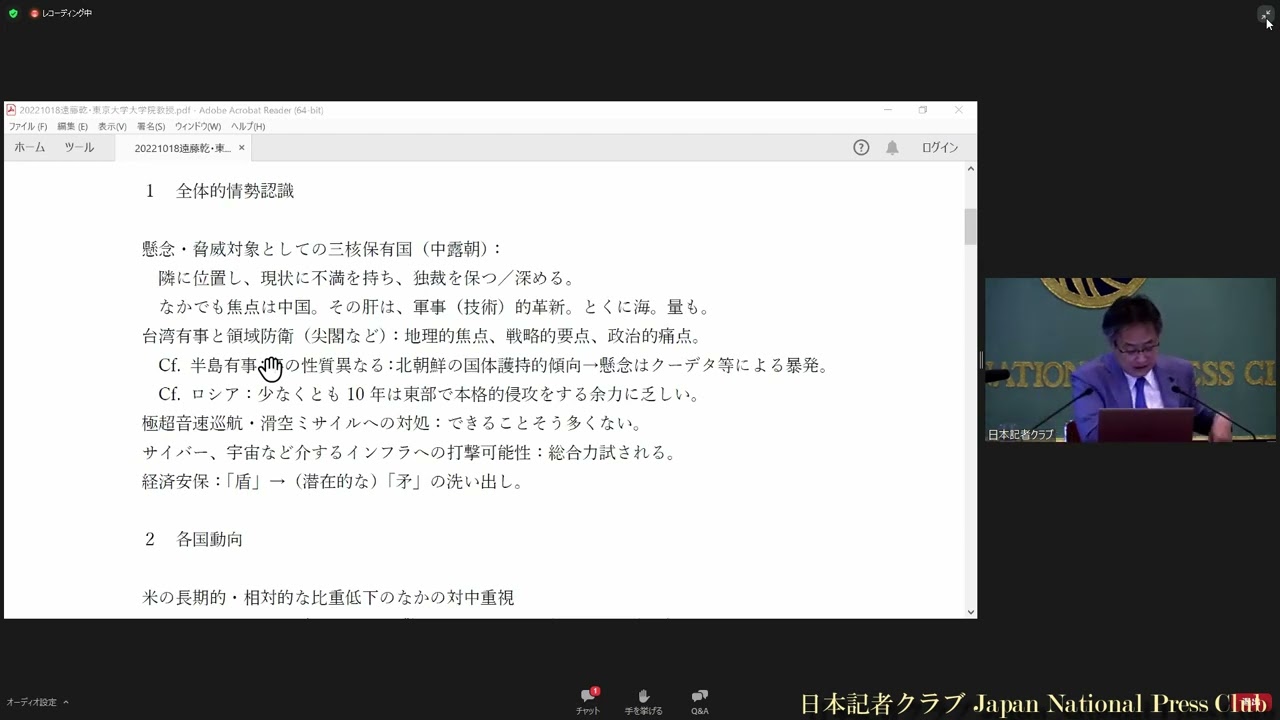This screenshot has height=720, width=1280.
Task: Click the 手を挙げる raise hand icon
Action: point(644,702)
